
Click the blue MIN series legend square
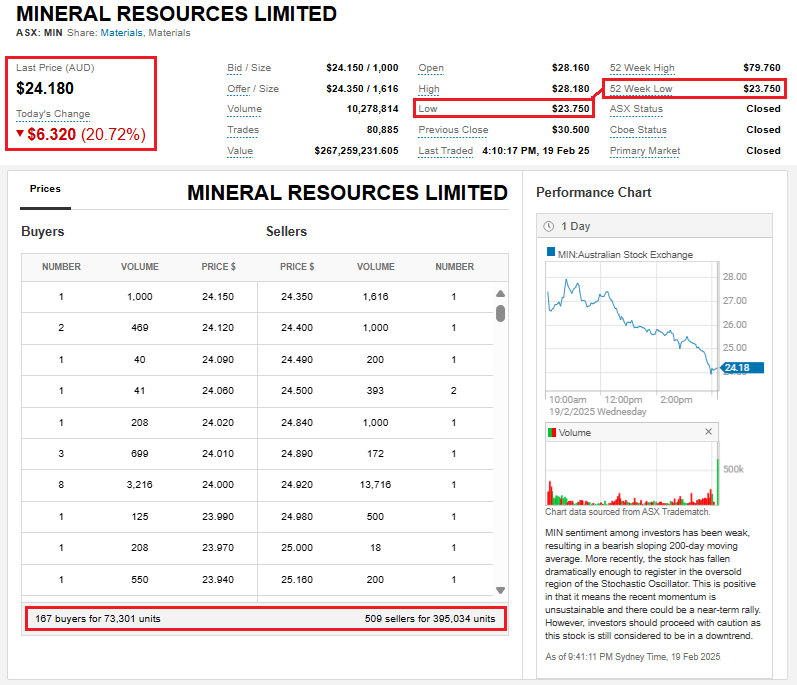(550, 253)
